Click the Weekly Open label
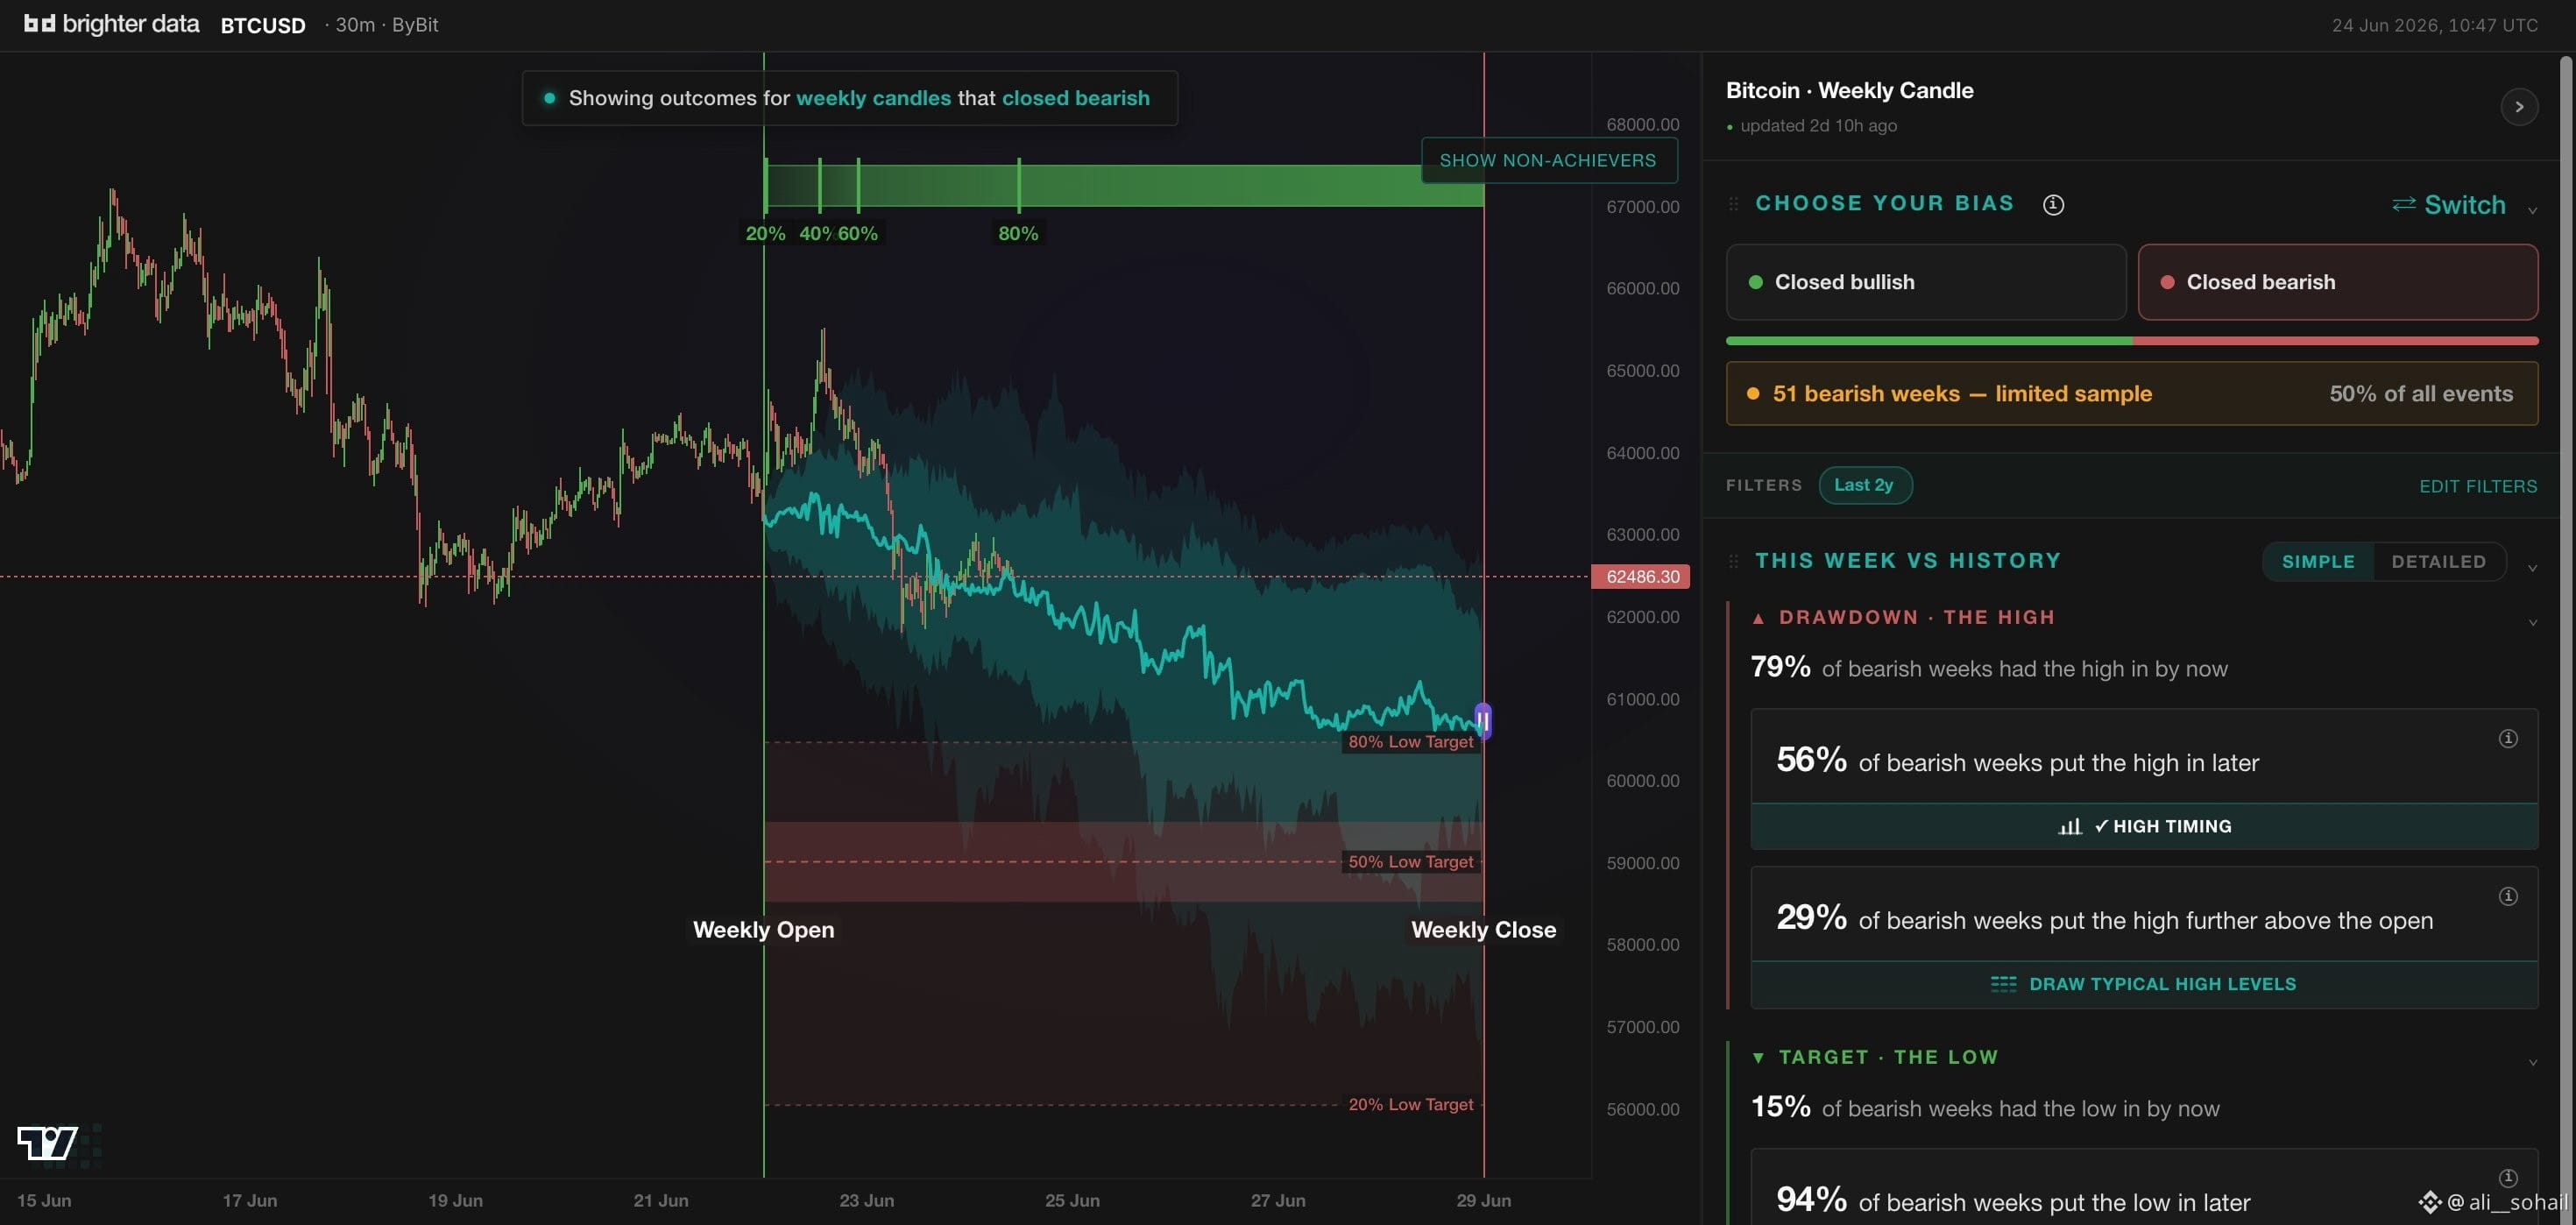The height and width of the screenshot is (1225, 2576). click(763, 930)
